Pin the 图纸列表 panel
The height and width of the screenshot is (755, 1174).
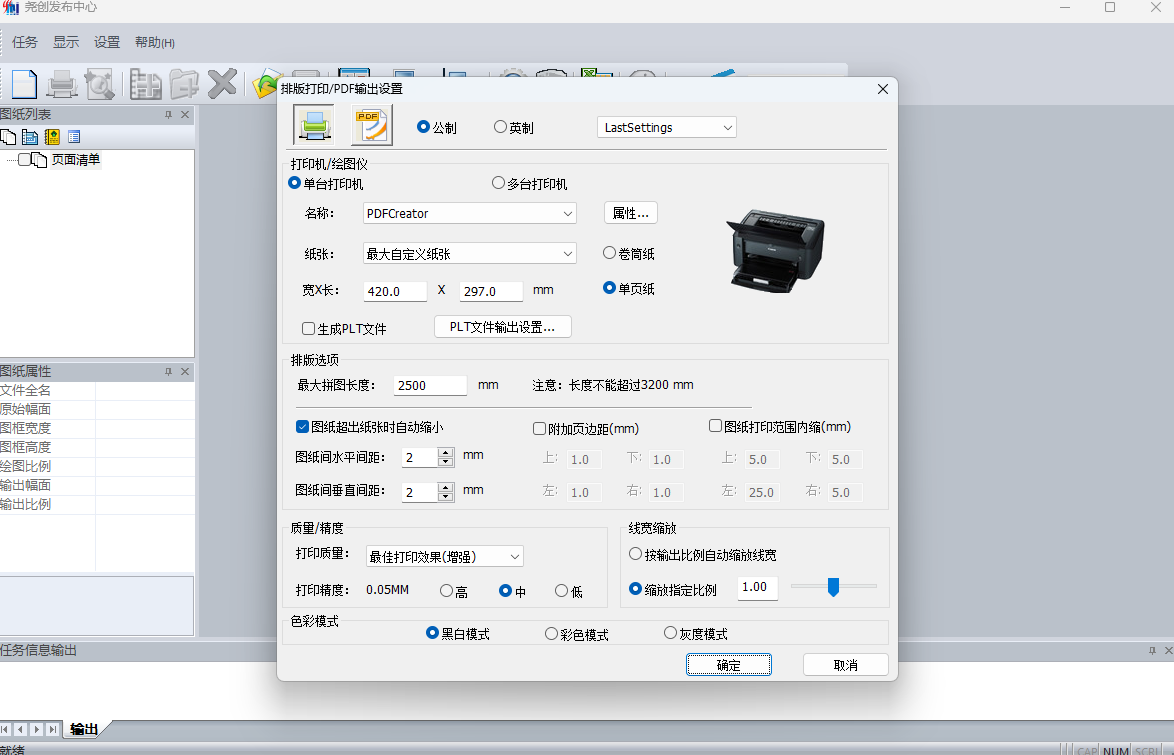(168, 115)
